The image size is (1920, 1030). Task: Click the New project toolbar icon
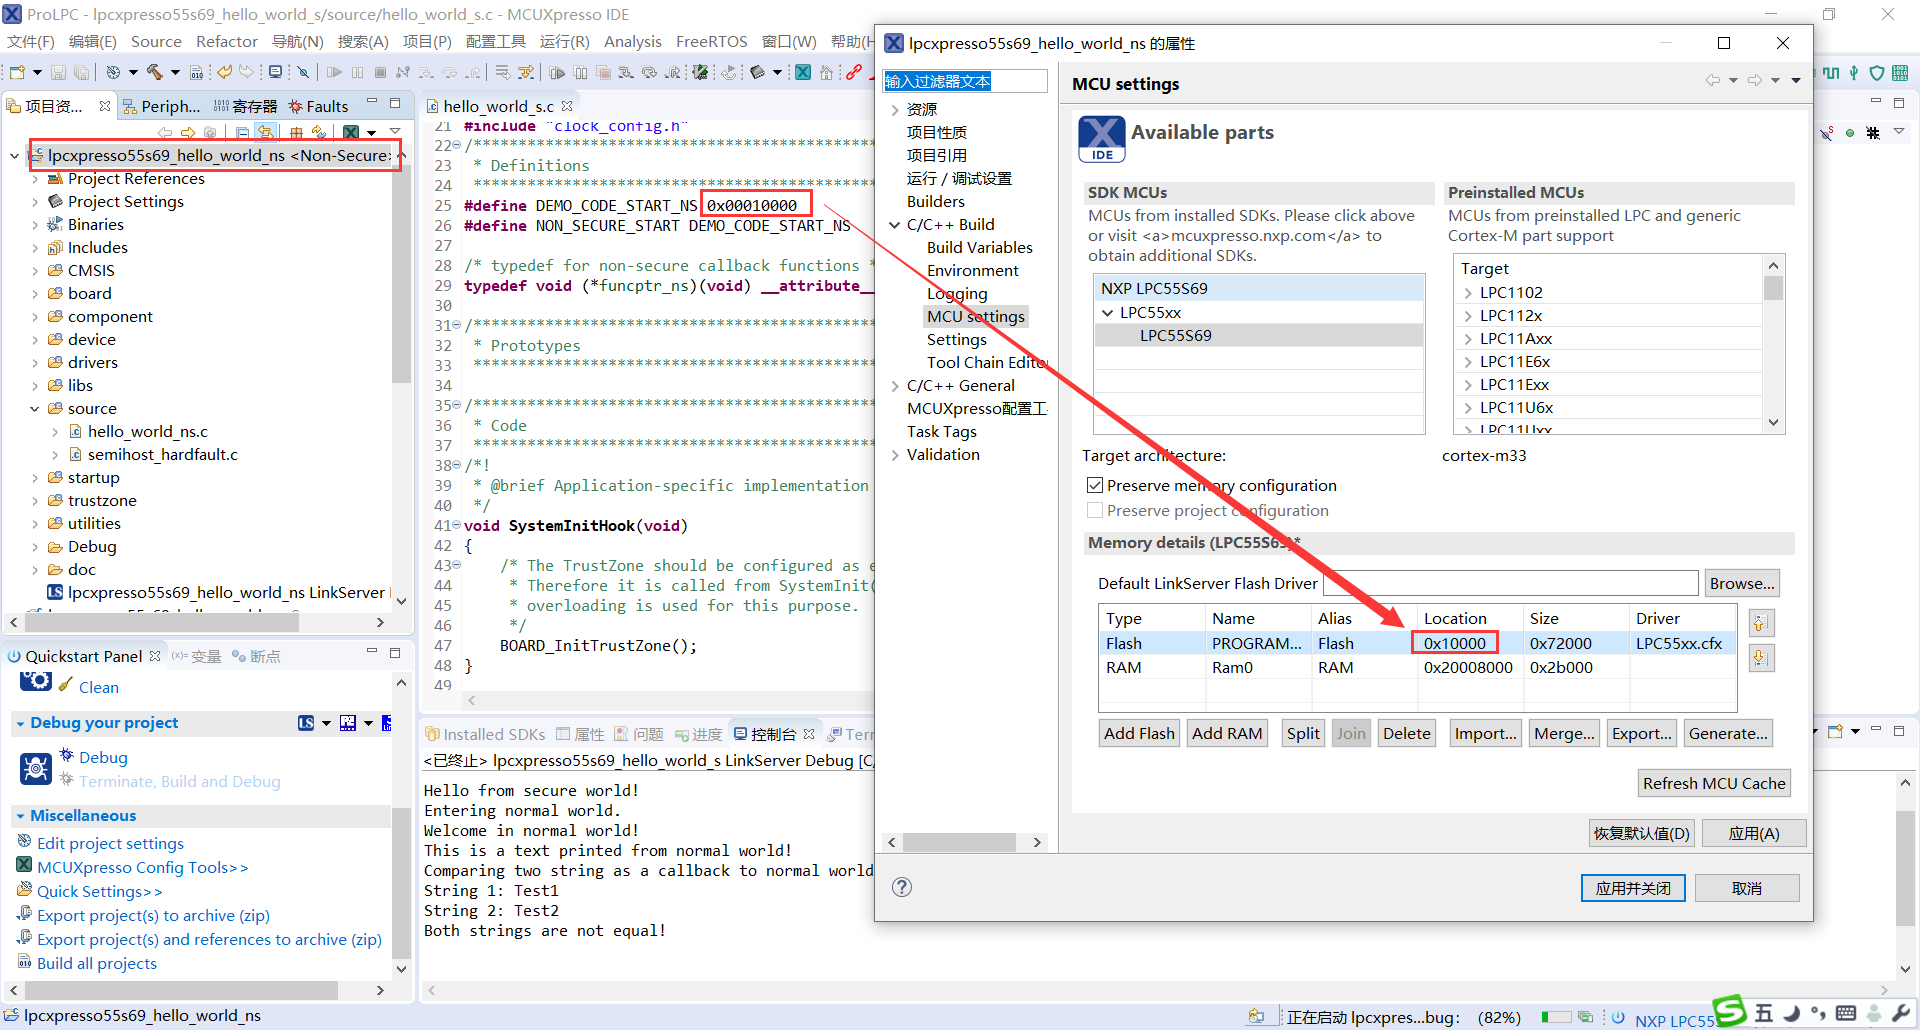pos(17,72)
